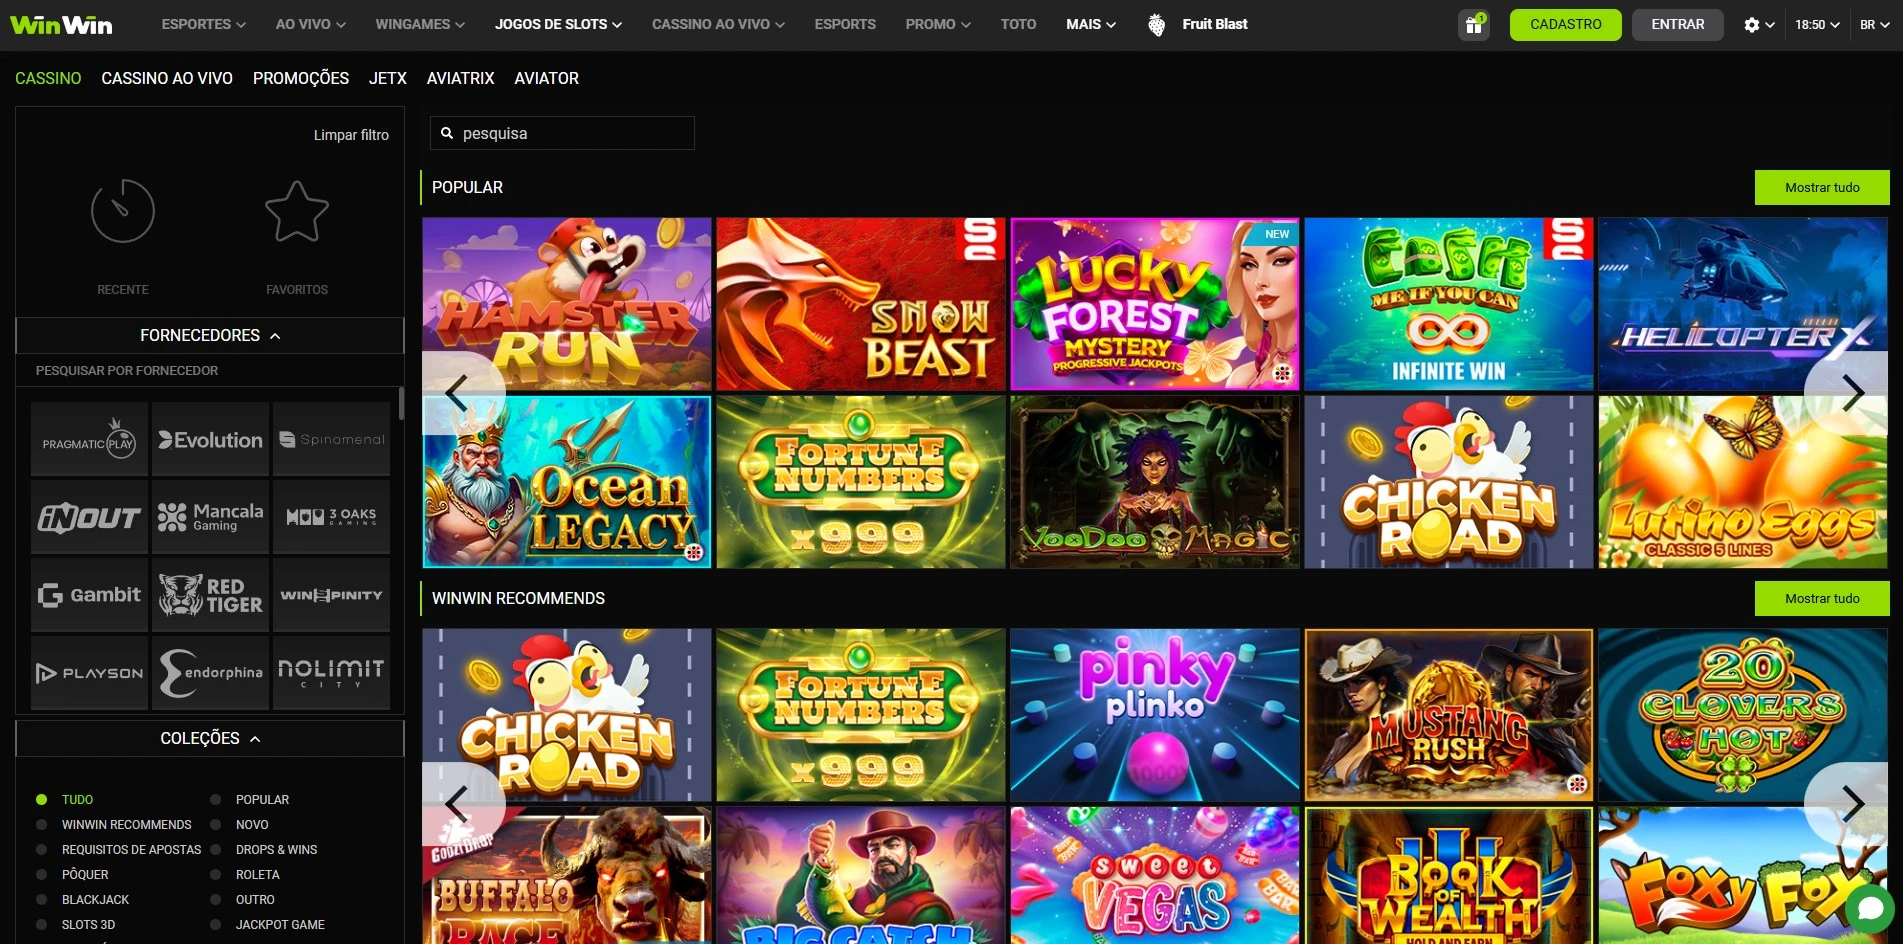
Task: Open the live chat bubble icon
Action: pos(1870,909)
